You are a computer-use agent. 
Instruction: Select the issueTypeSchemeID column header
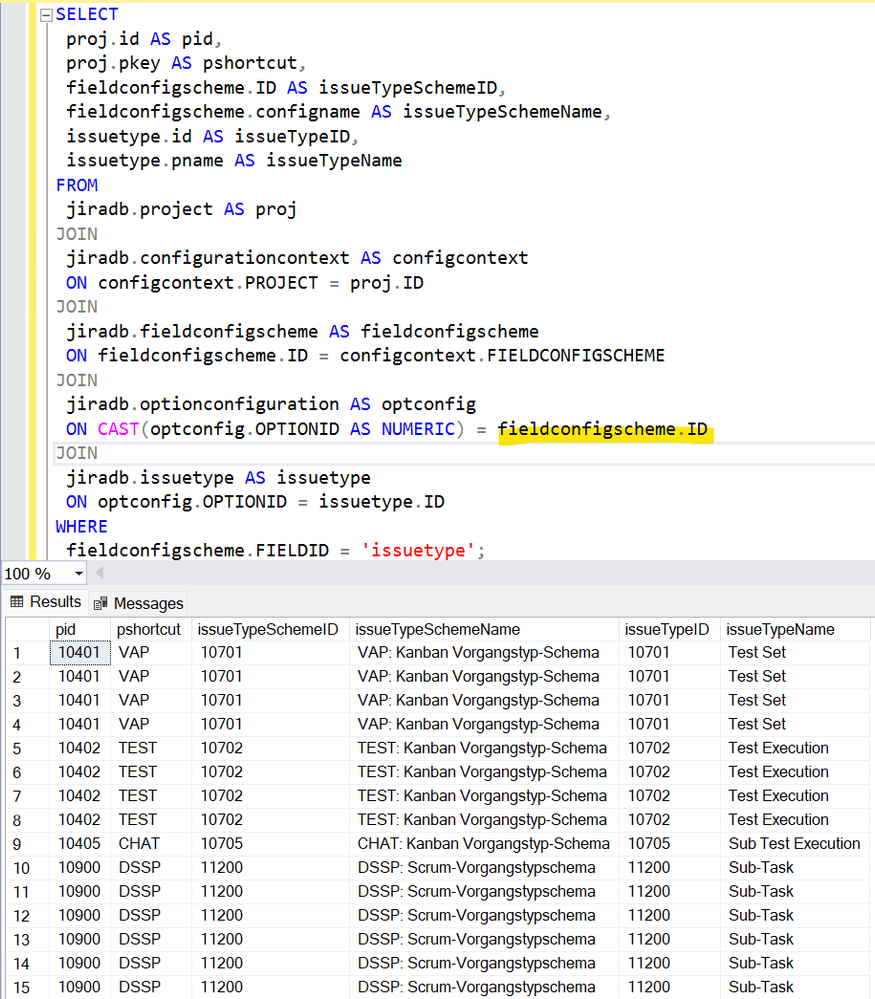(x=270, y=629)
